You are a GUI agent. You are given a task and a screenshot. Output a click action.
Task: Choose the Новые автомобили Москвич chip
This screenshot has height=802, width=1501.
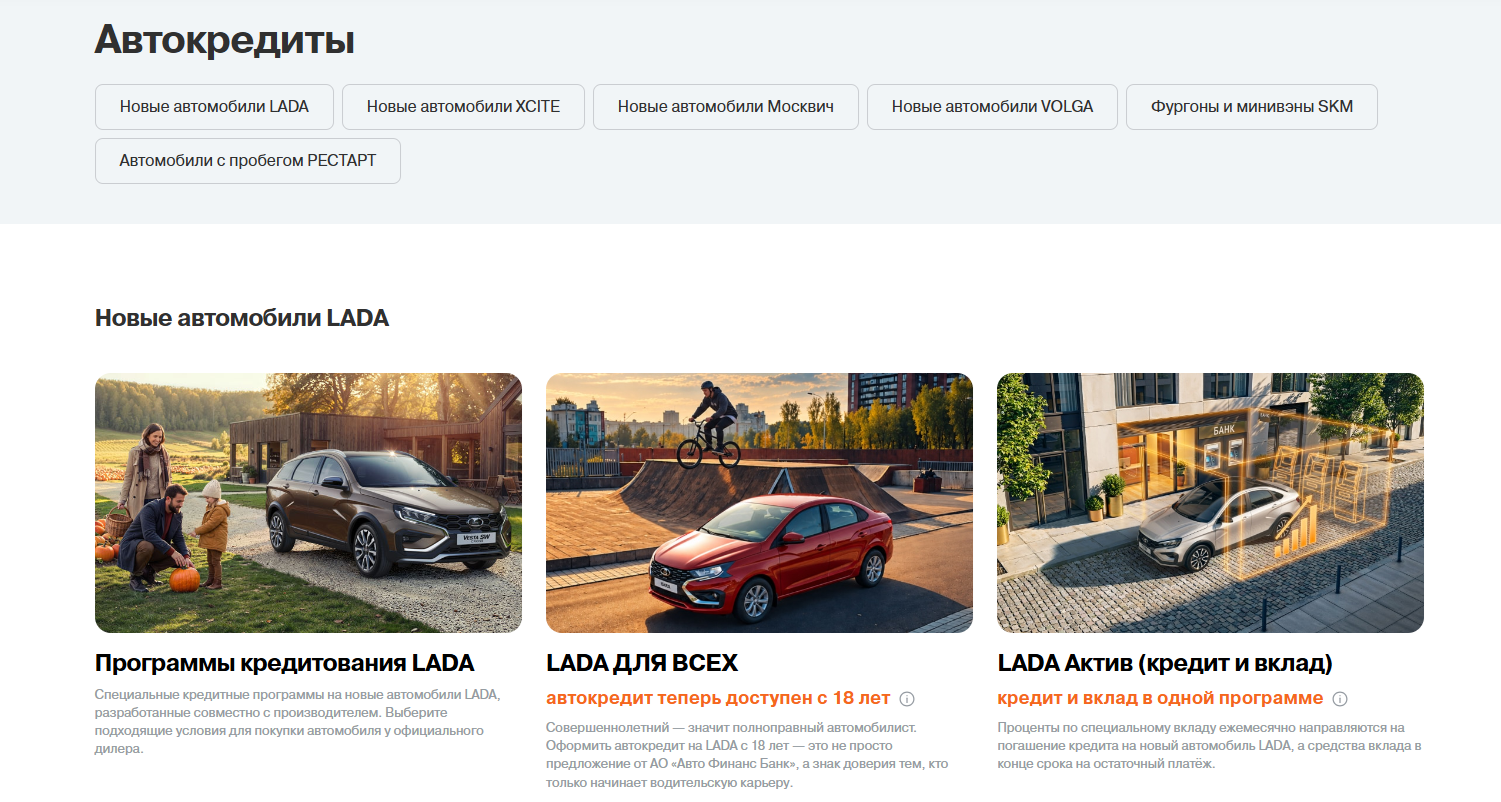pyautogui.click(x=726, y=107)
